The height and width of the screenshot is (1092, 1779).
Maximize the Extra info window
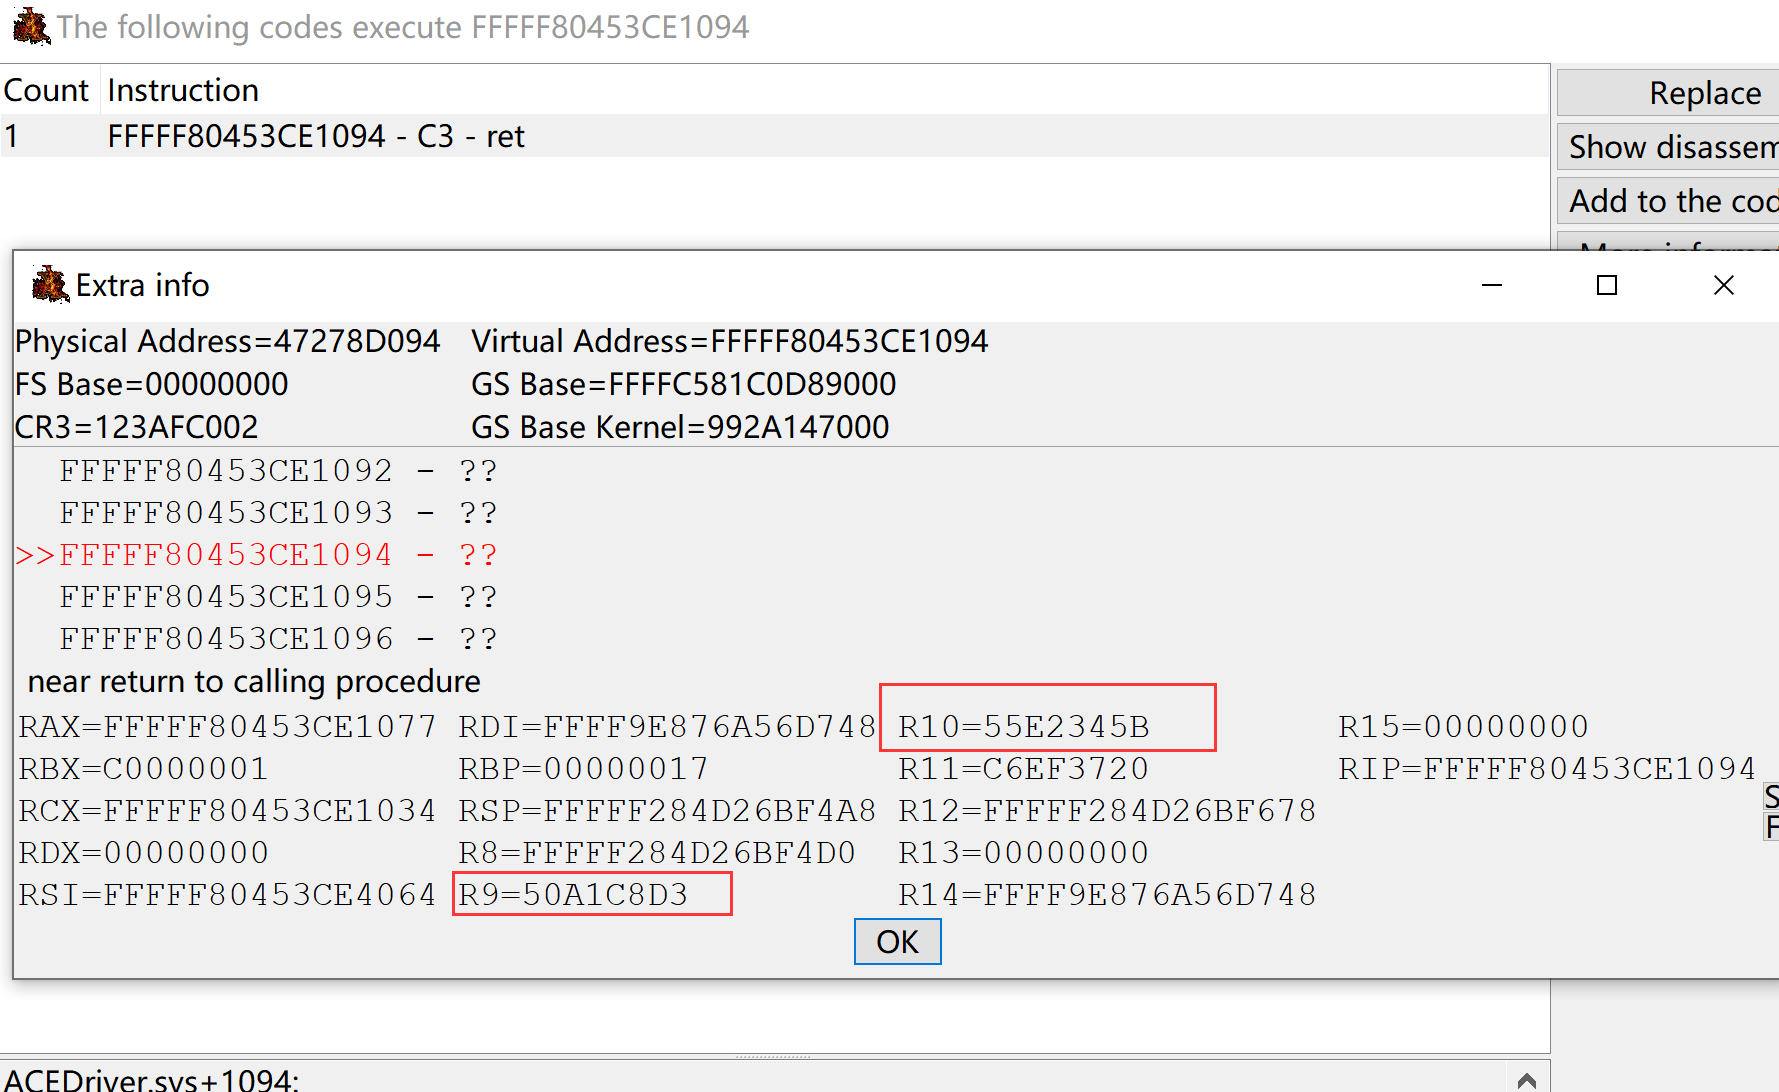pos(1606,286)
